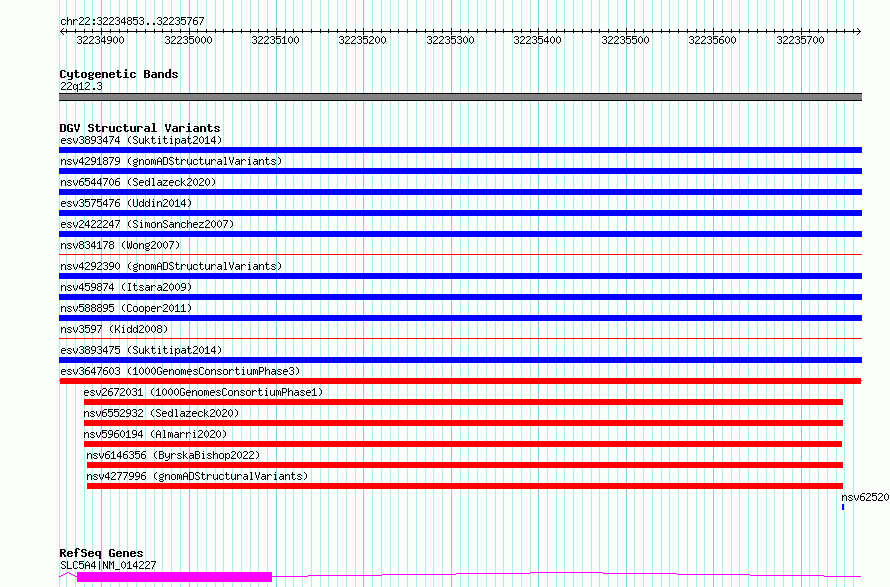Click ruler position 32235500

[625, 40]
